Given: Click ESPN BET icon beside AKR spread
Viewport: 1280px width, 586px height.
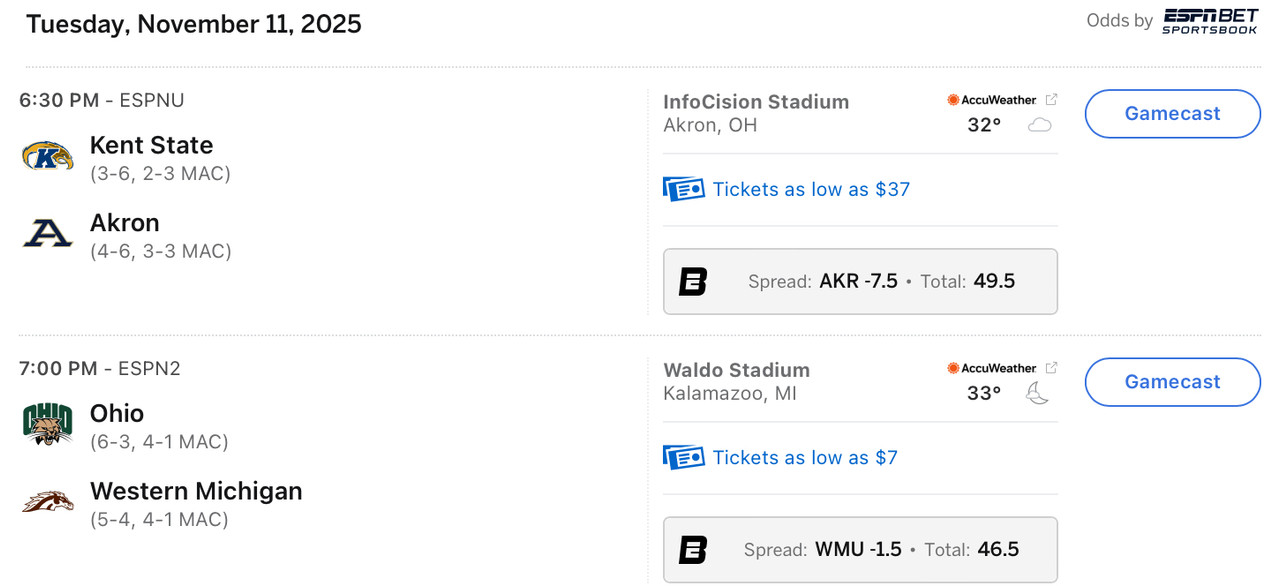Looking at the screenshot, I should [x=693, y=282].
